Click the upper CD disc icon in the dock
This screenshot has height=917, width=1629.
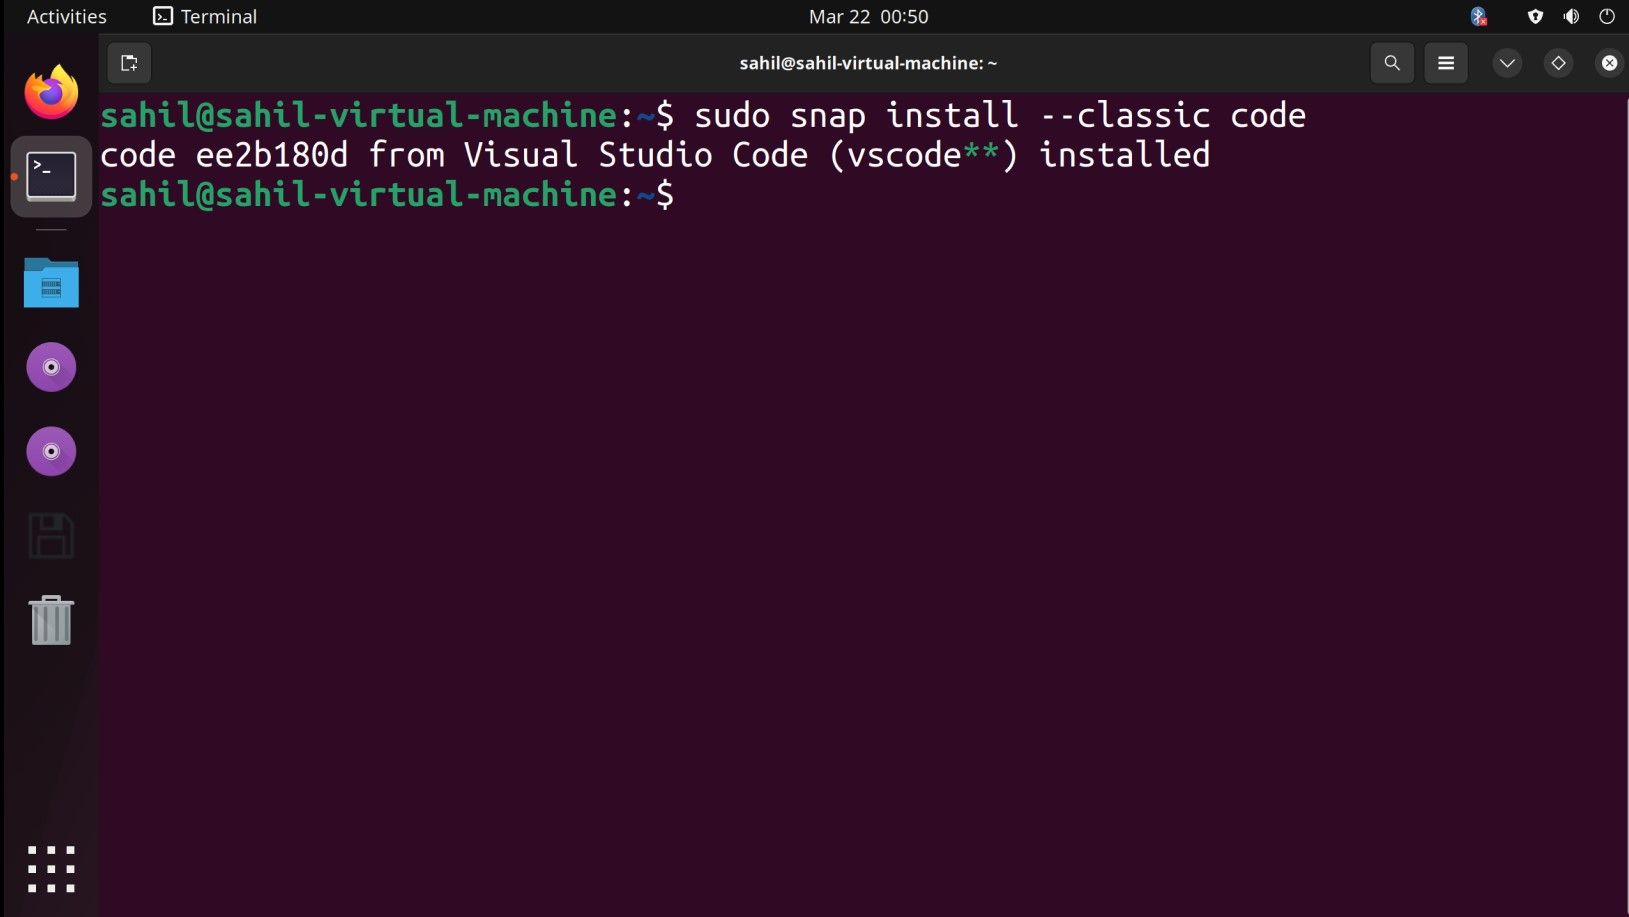tap(50, 367)
